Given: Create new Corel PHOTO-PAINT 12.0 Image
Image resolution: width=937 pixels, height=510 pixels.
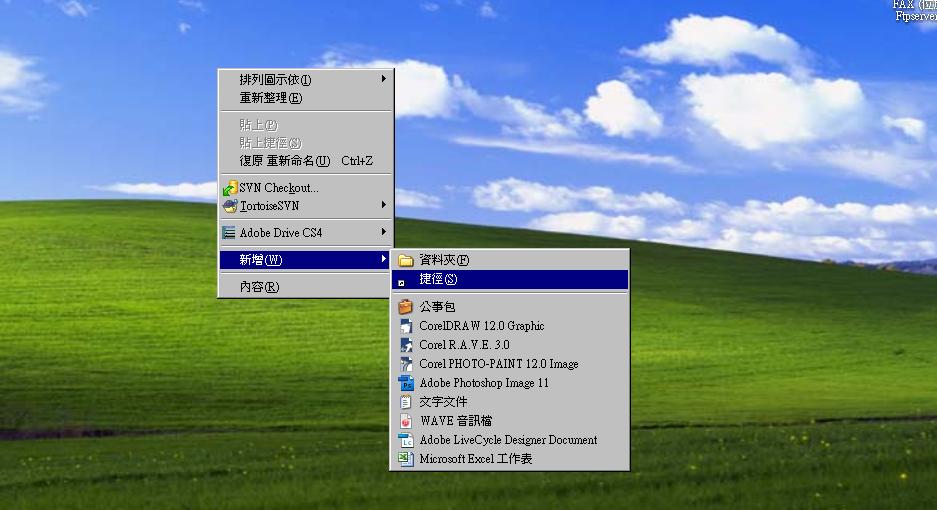Looking at the screenshot, I should coord(510,364).
